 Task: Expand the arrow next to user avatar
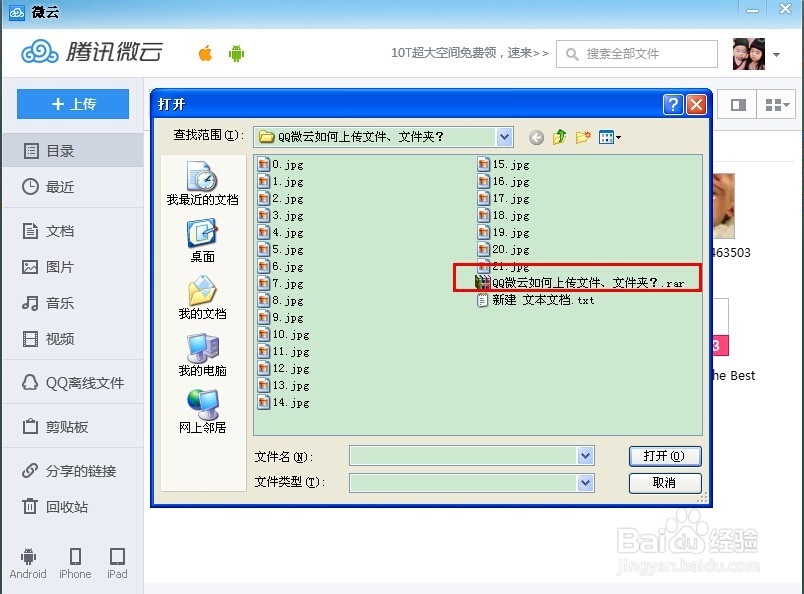tap(776, 54)
